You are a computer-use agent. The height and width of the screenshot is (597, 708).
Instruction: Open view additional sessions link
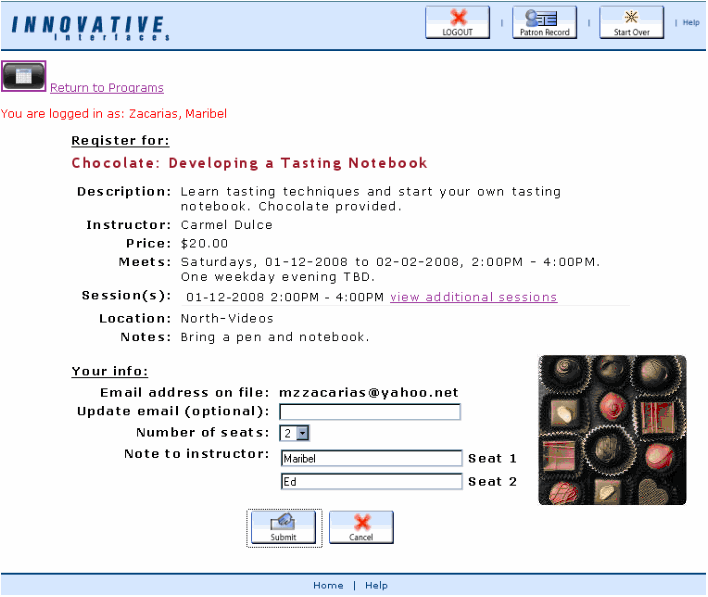pos(474,297)
